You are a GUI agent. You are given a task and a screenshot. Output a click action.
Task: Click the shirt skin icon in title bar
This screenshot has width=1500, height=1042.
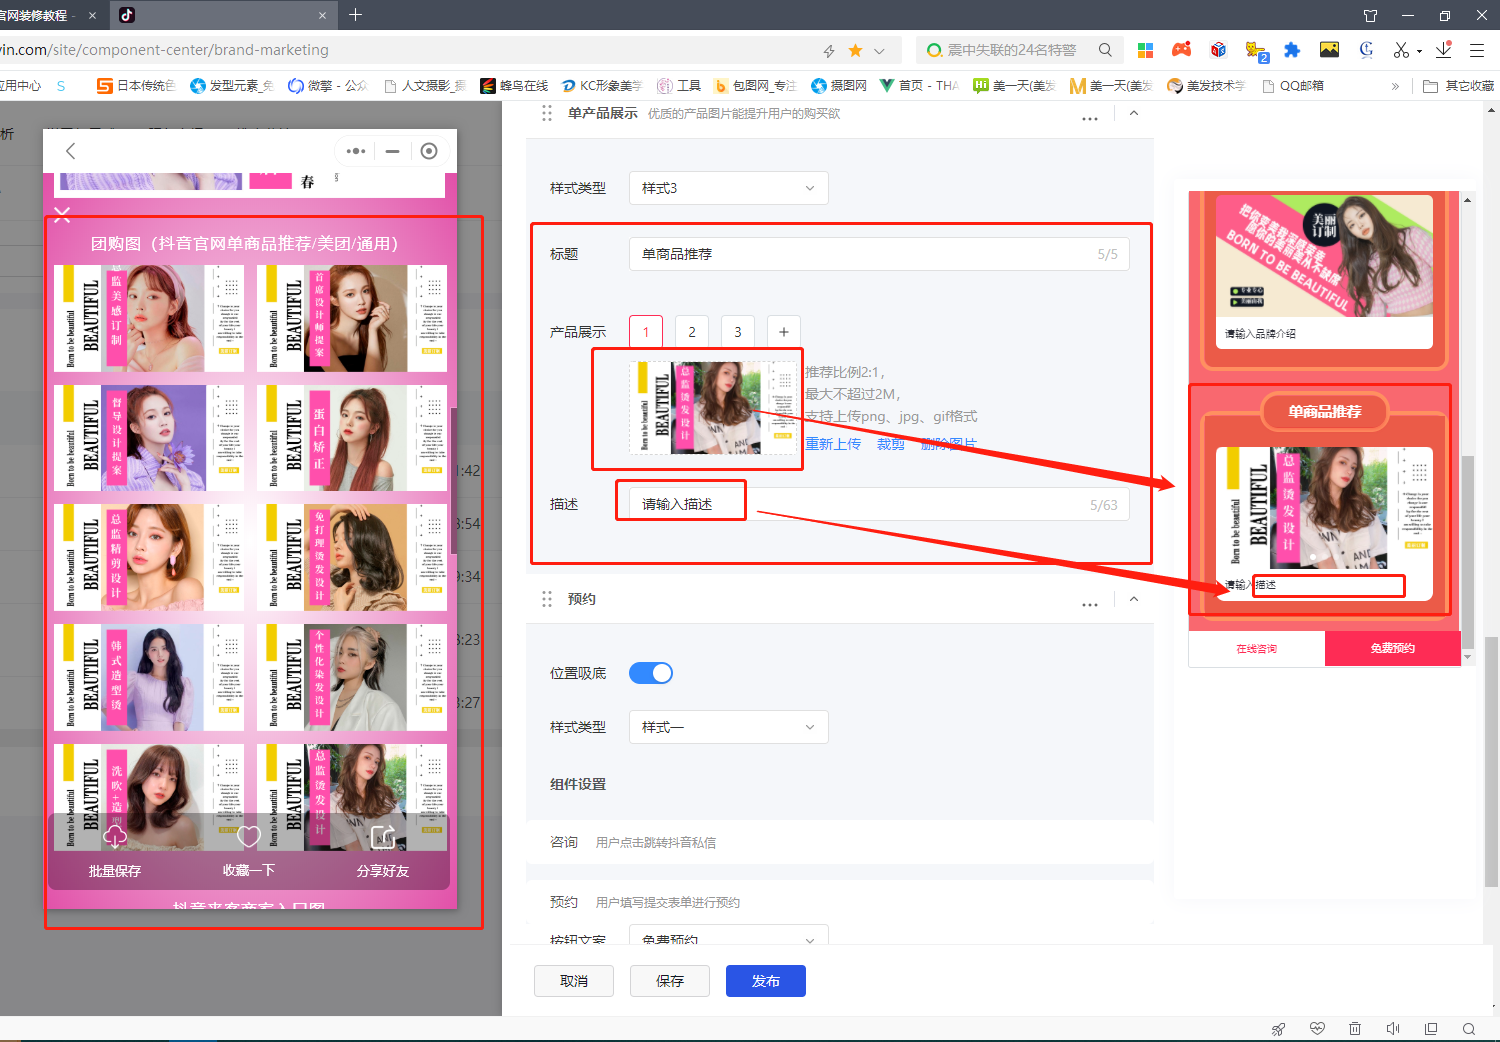[1370, 15]
